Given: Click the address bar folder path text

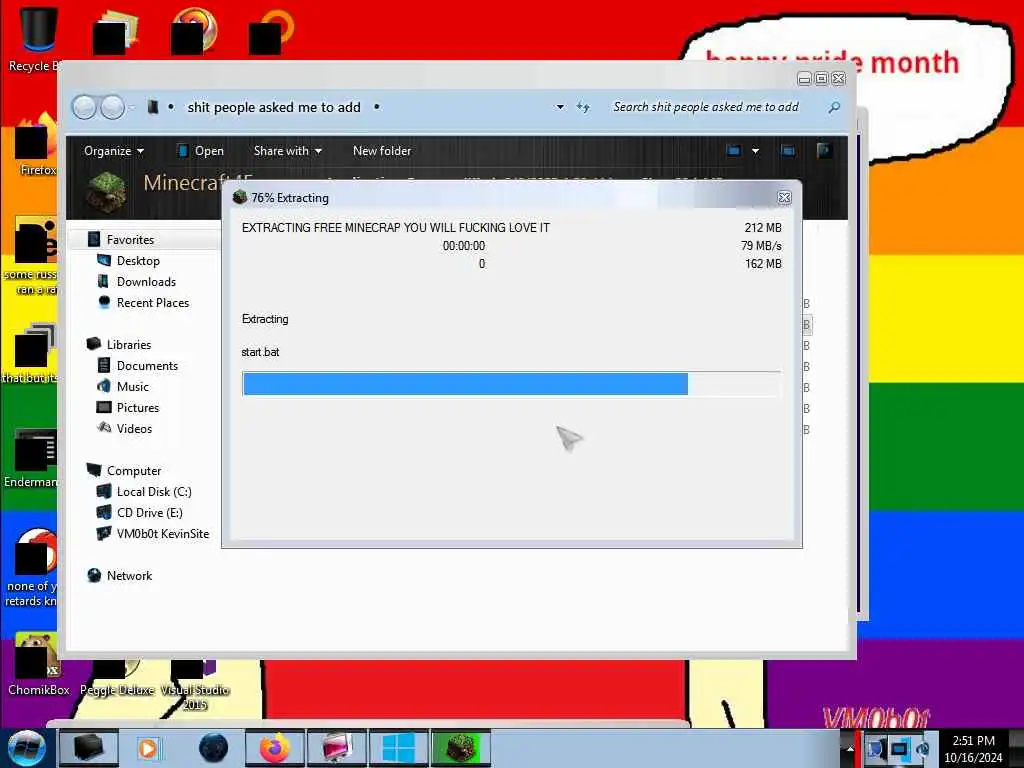Looking at the screenshot, I should click(274, 107).
